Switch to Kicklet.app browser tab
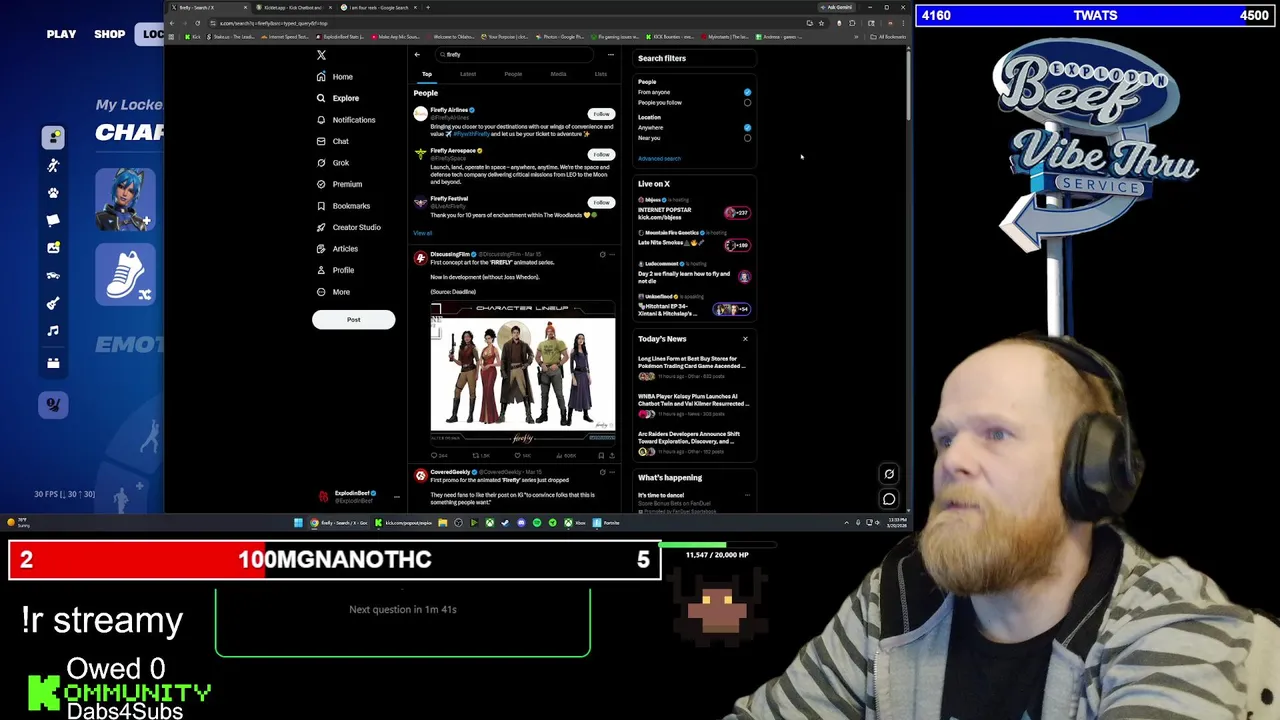 pos(293,8)
